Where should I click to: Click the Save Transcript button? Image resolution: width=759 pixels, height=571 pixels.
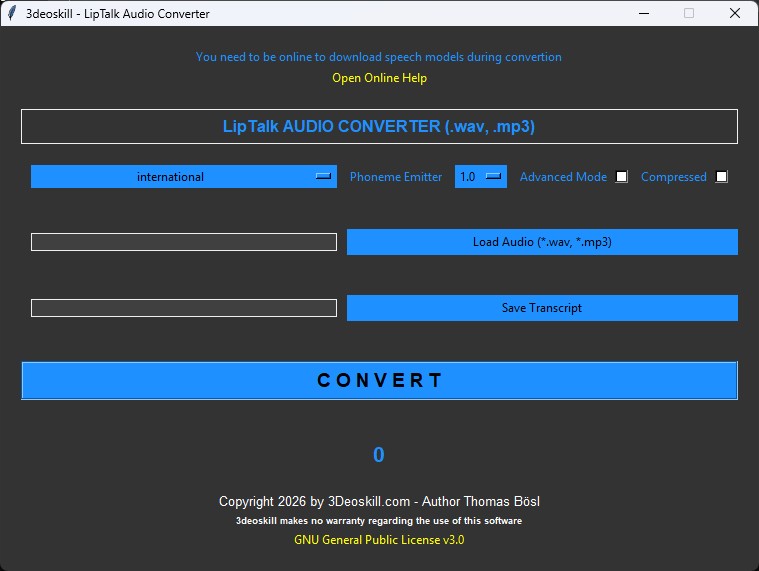click(x=542, y=308)
